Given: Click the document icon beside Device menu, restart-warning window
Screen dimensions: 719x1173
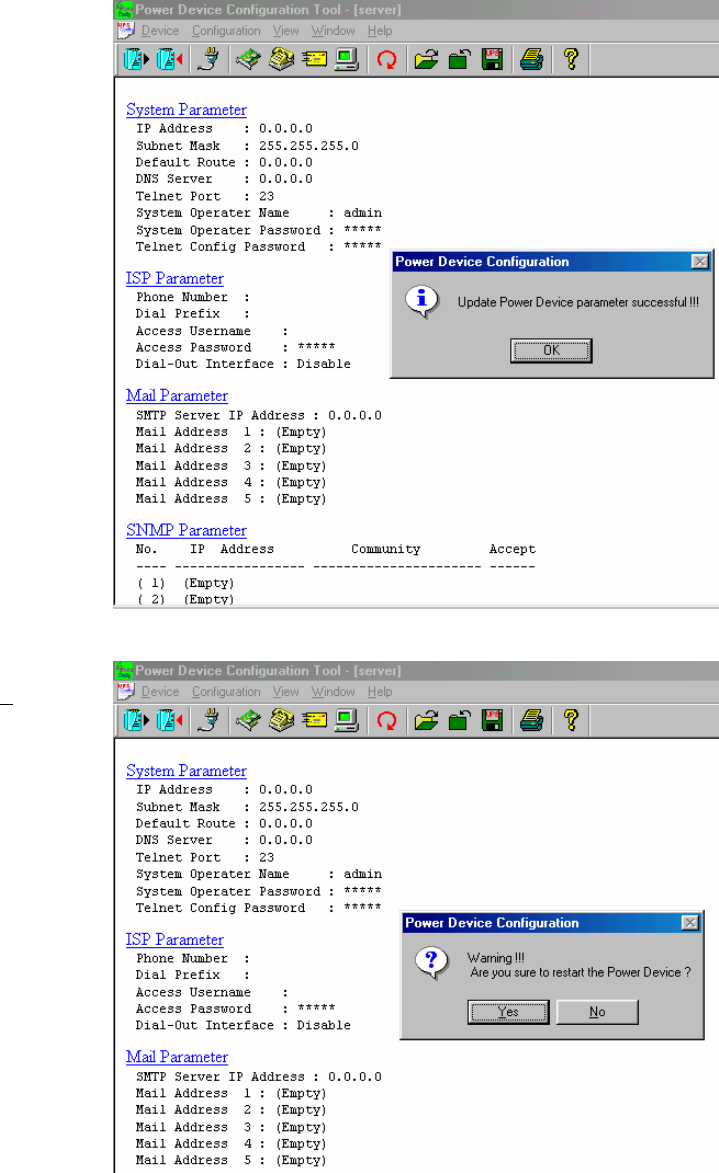Looking at the screenshot, I should coord(126,692).
